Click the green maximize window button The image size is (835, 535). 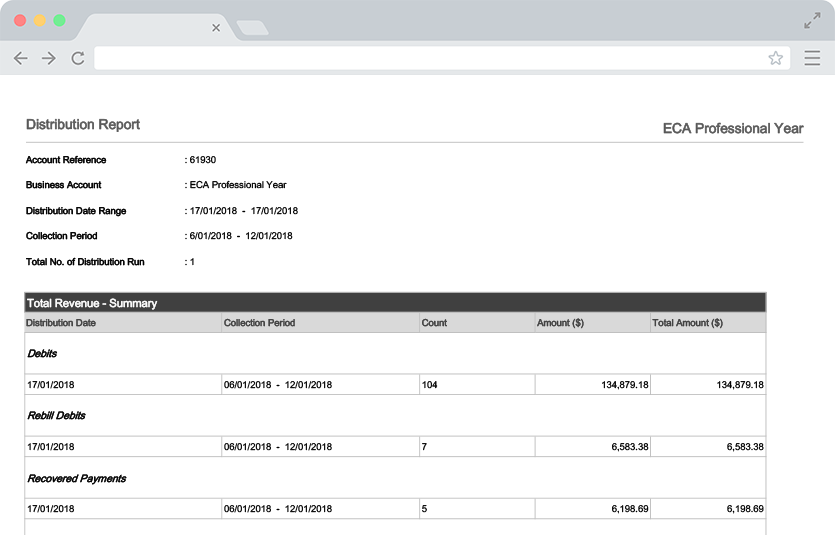point(60,20)
